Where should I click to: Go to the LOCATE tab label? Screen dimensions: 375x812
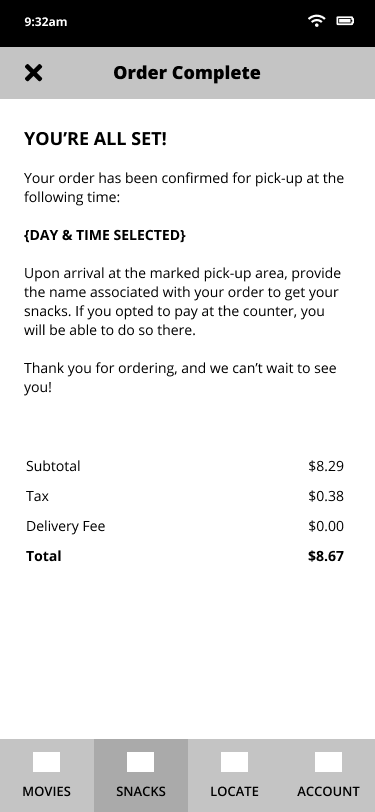pyautogui.click(x=234, y=791)
